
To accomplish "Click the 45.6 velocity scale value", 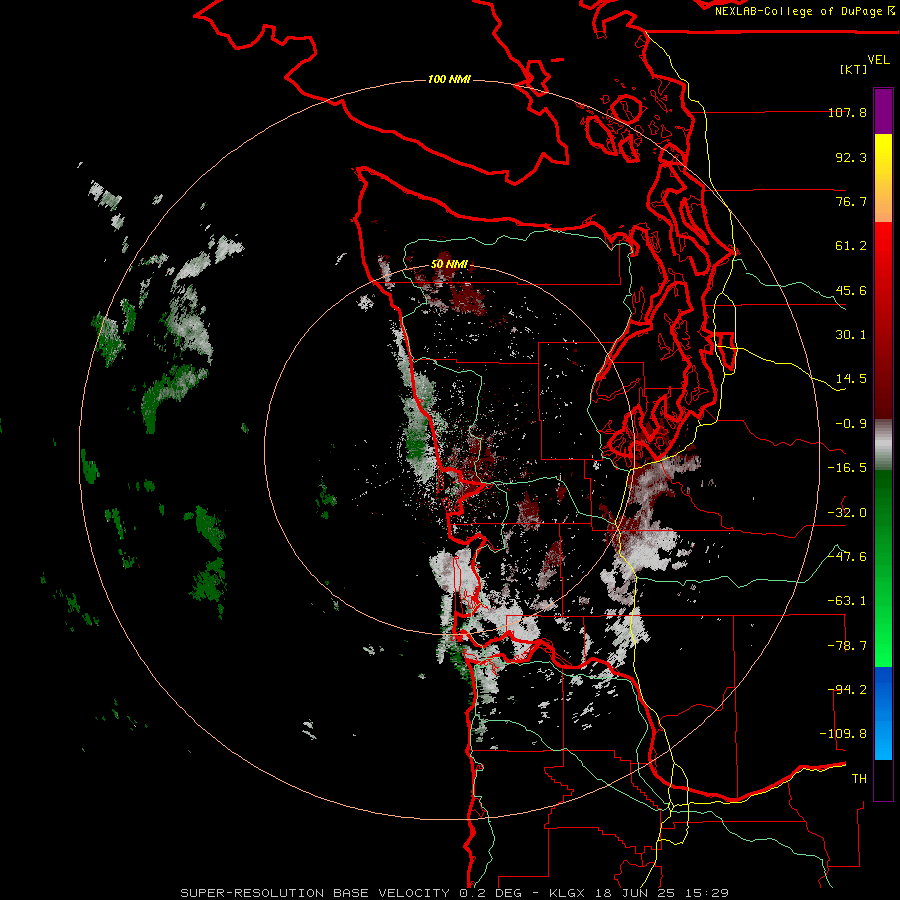I will click(x=851, y=290).
